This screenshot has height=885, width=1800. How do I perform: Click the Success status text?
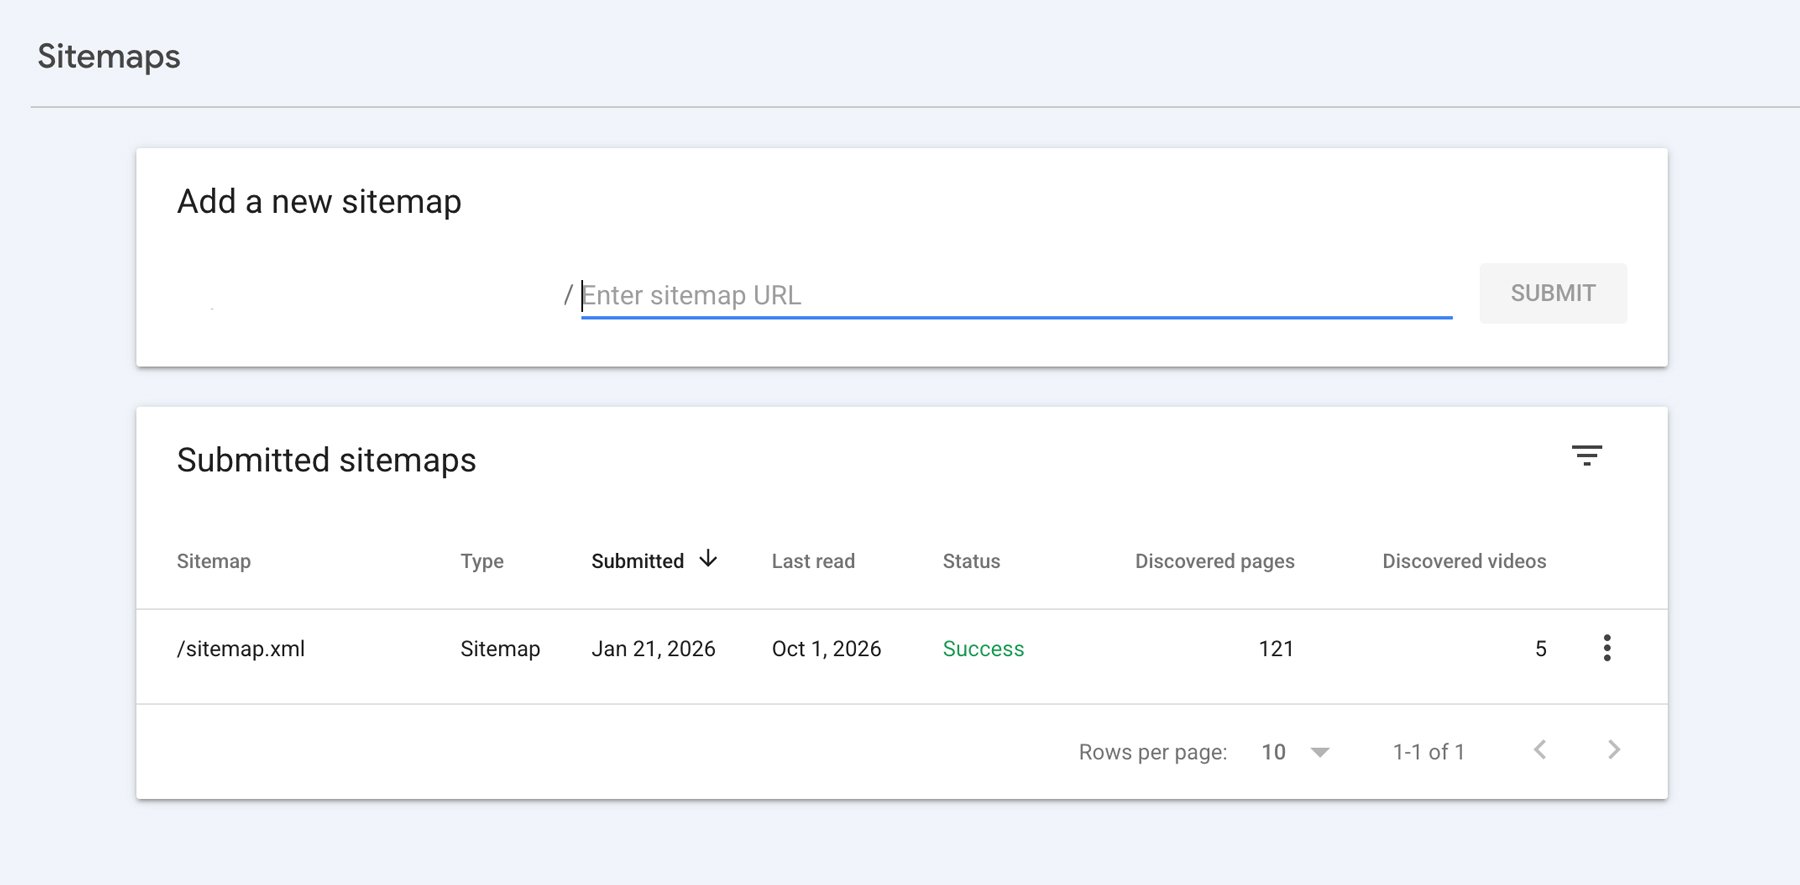click(983, 649)
